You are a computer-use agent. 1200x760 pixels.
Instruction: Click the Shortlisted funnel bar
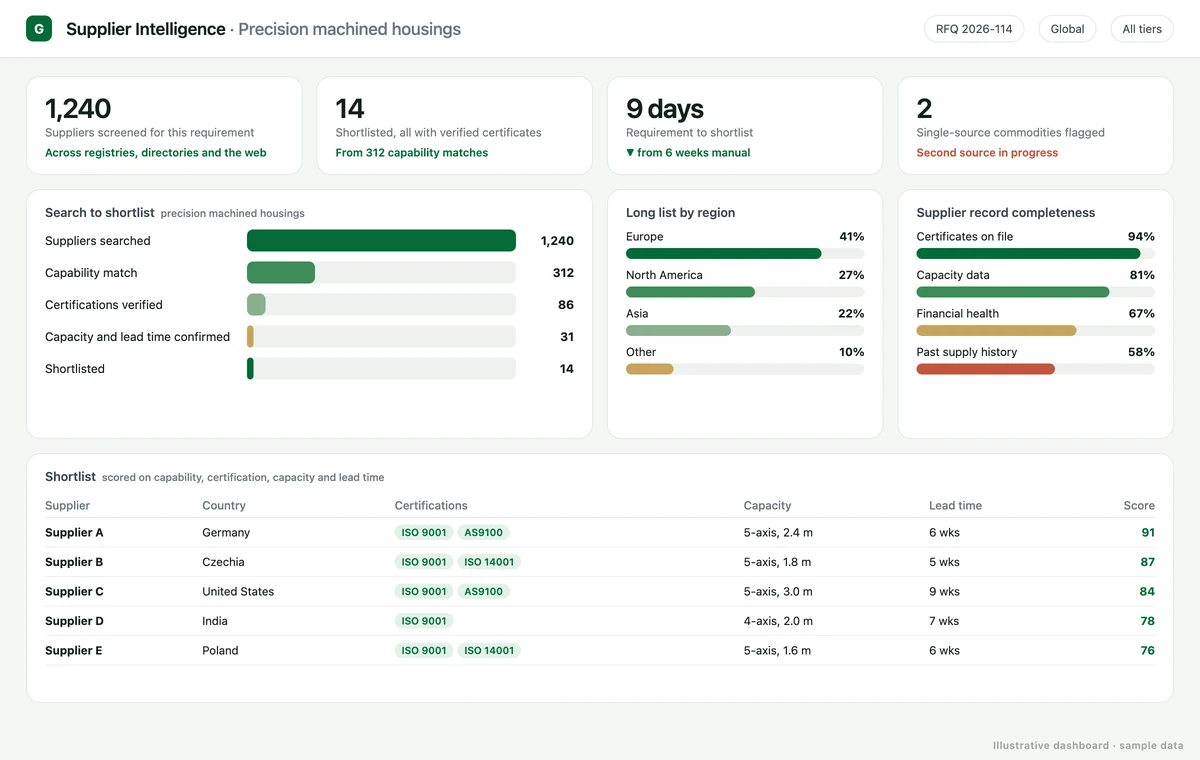(x=381, y=369)
